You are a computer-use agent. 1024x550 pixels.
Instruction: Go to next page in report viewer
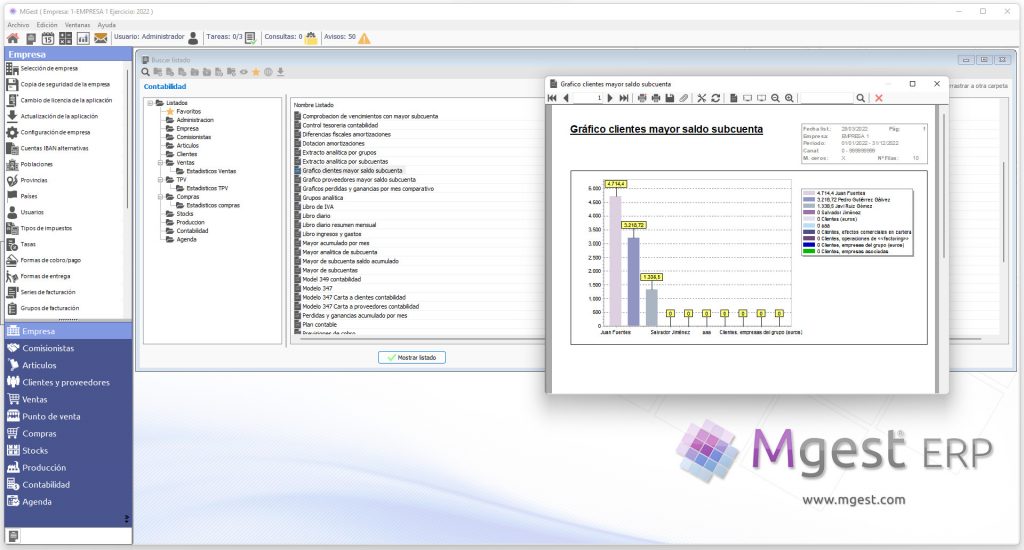[x=610, y=98]
